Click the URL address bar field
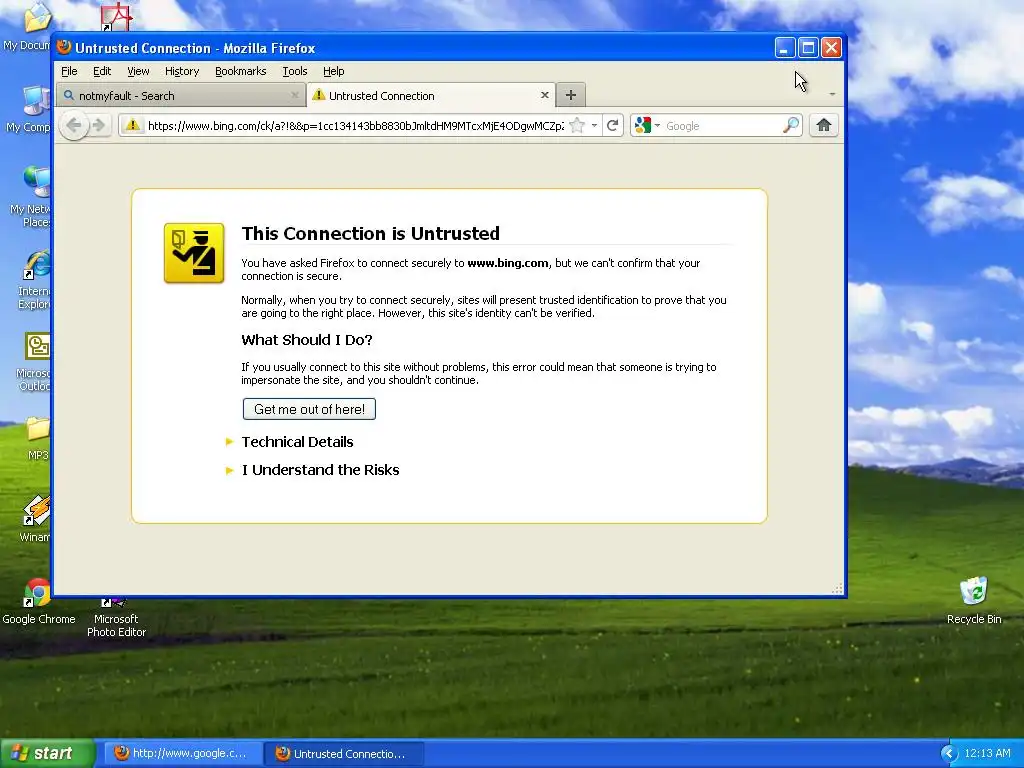 pyautogui.click(x=355, y=125)
